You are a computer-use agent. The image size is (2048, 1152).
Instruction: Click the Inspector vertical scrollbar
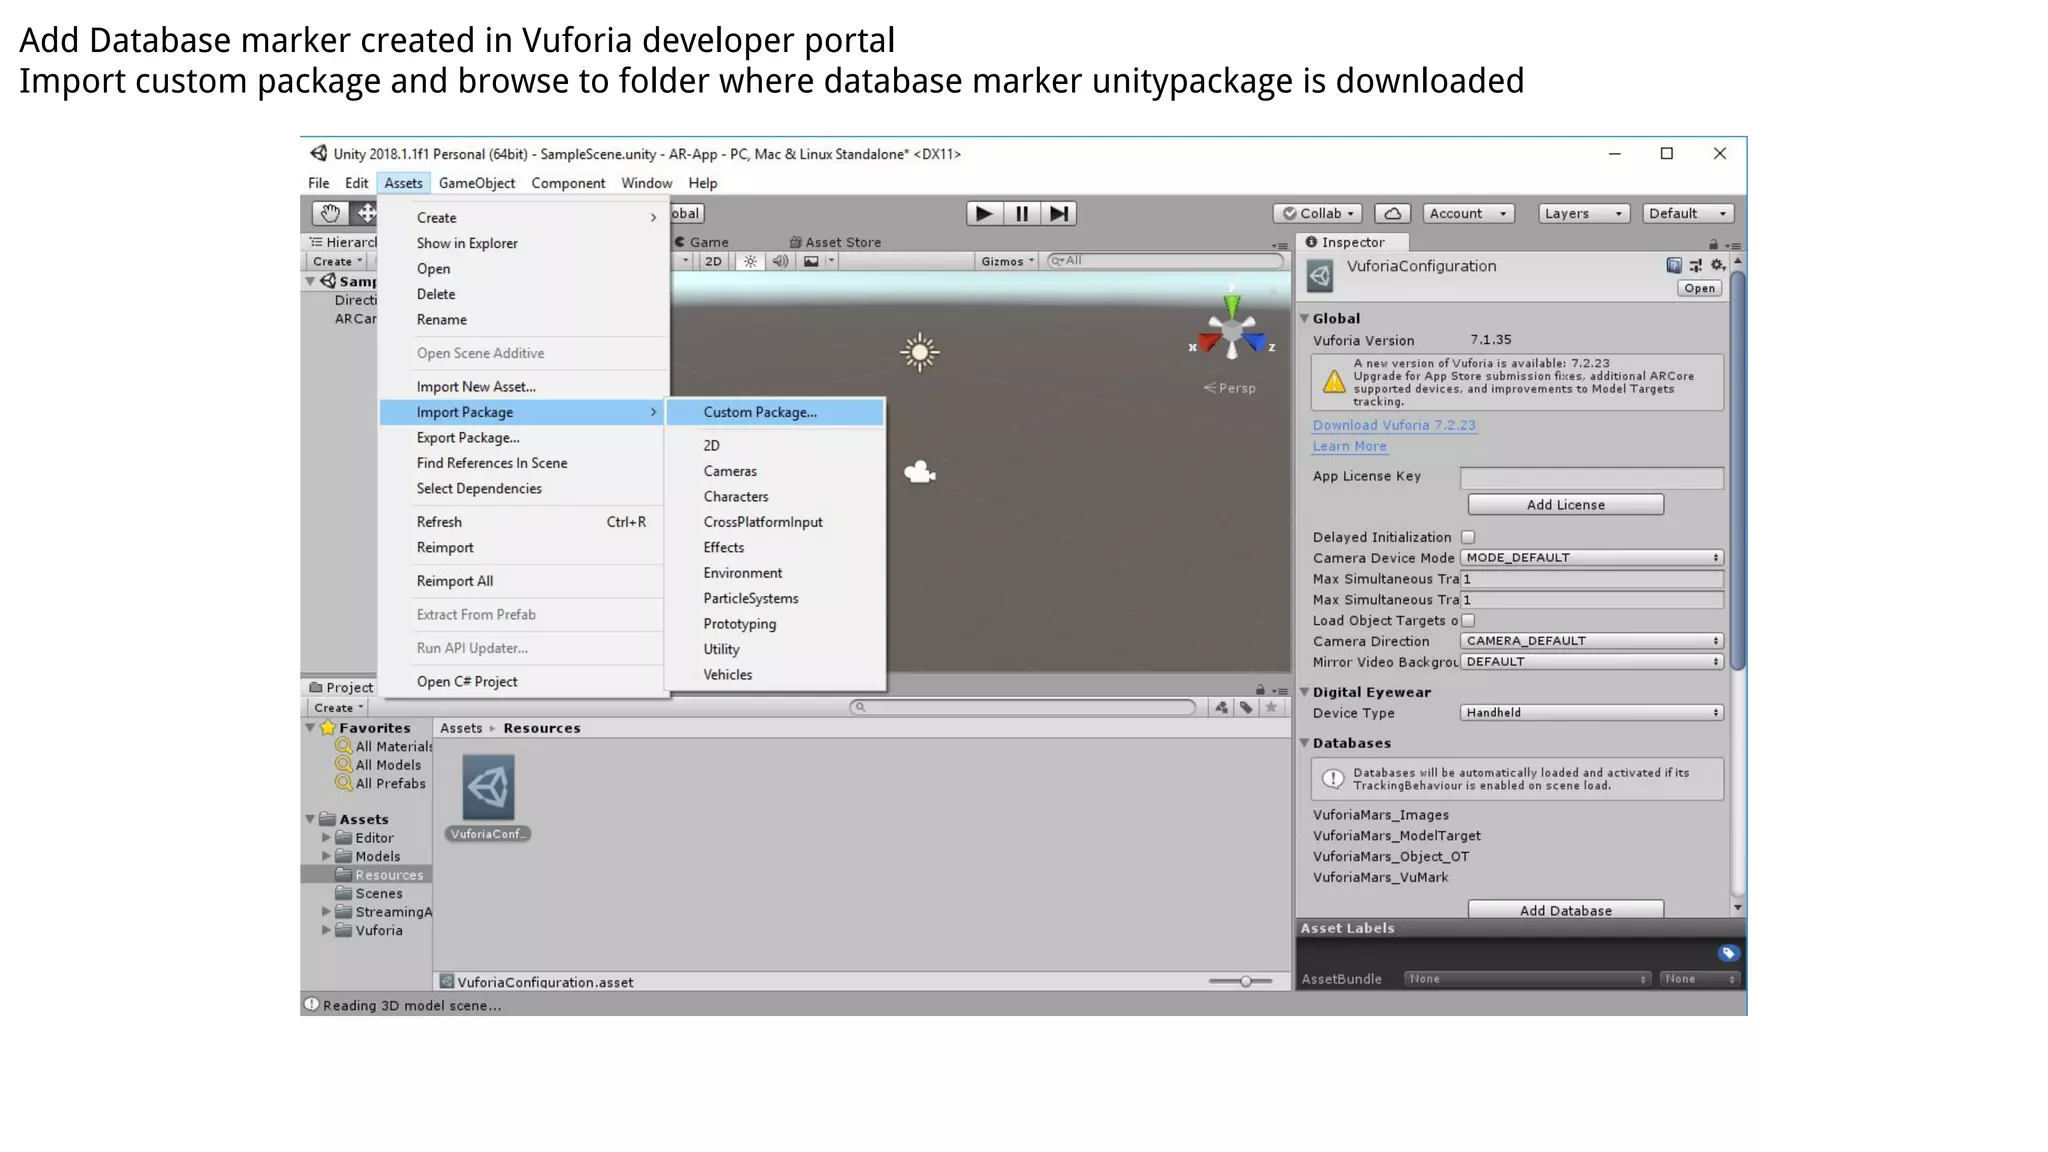click(1738, 470)
